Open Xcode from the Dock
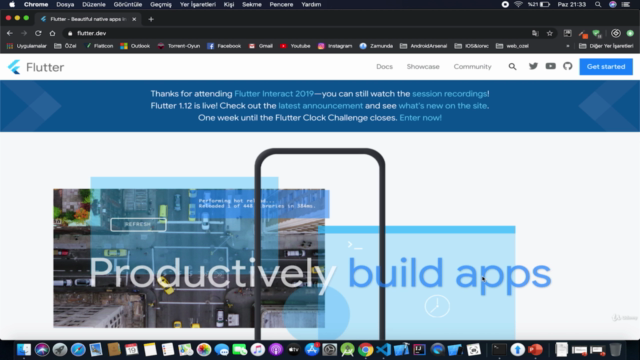Image resolution: width=640 pixels, height=360 pixels. (401, 350)
